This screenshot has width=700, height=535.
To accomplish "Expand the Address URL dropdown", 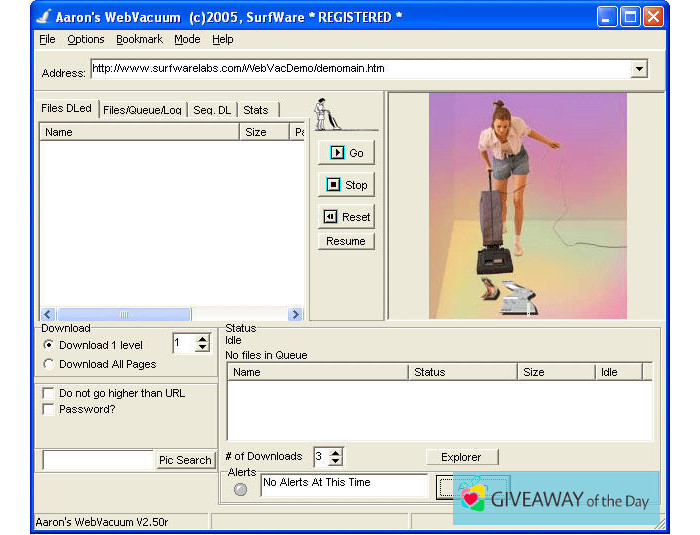I will point(639,69).
